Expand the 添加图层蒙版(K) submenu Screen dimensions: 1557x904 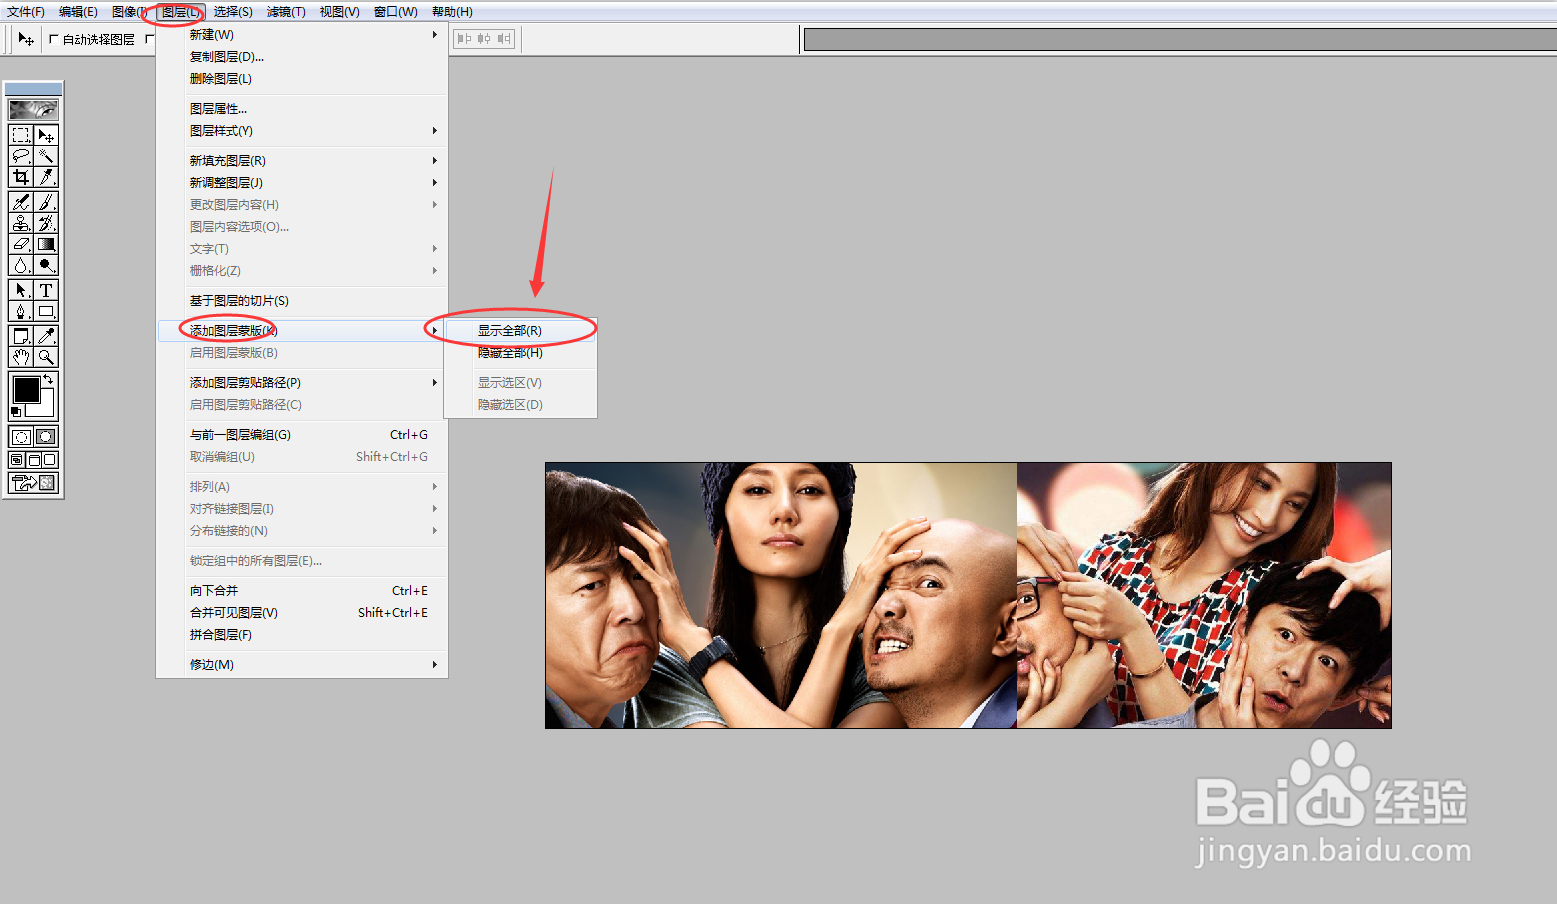[x=302, y=331]
